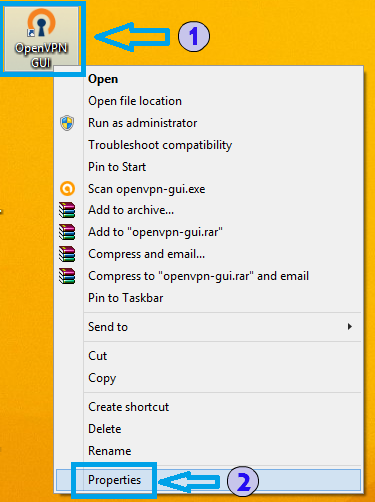Viewport: 375px width, 502px height.
Task: Click Pin to Start
Action: 208,167
